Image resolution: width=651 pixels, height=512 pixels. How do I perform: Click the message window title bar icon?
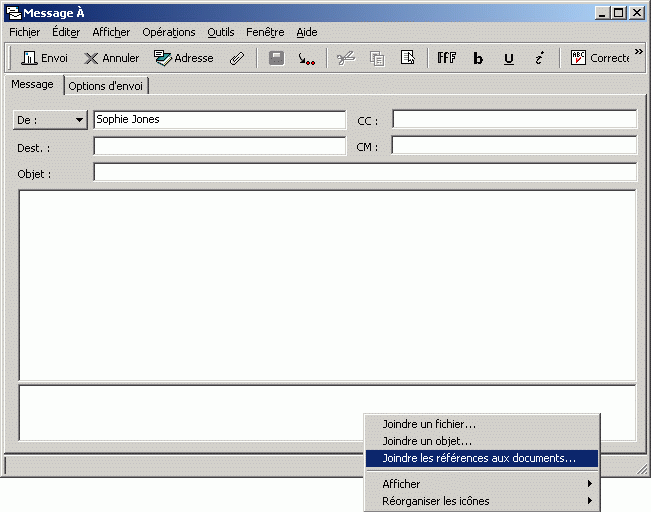pyautogui.click(x=14, y=13)
